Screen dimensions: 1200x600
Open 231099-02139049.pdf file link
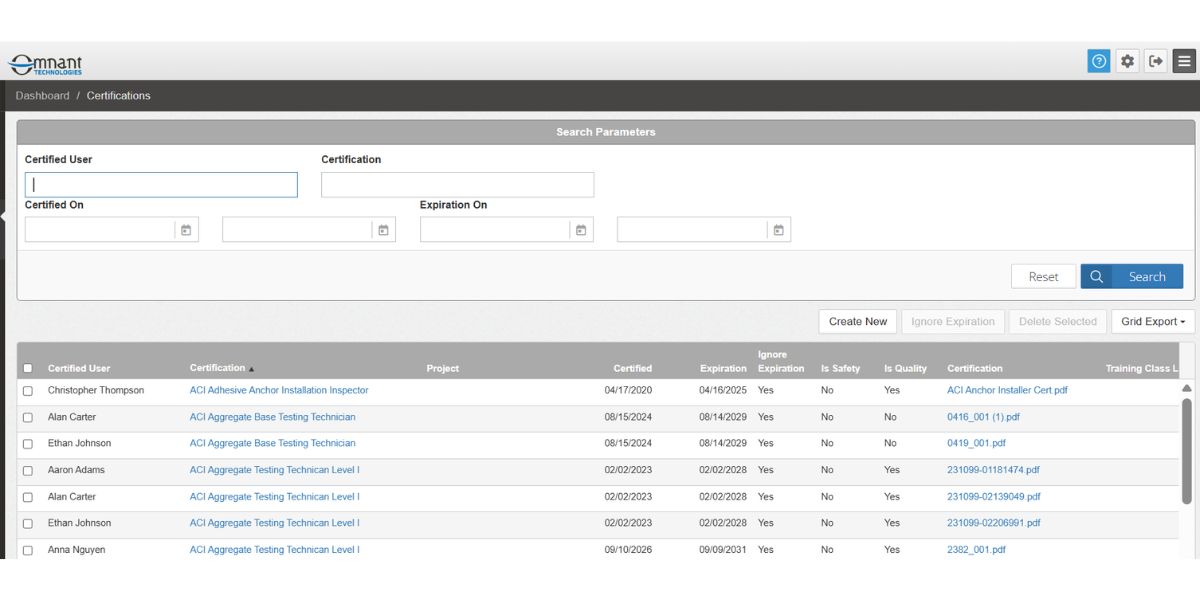[994, 496]
